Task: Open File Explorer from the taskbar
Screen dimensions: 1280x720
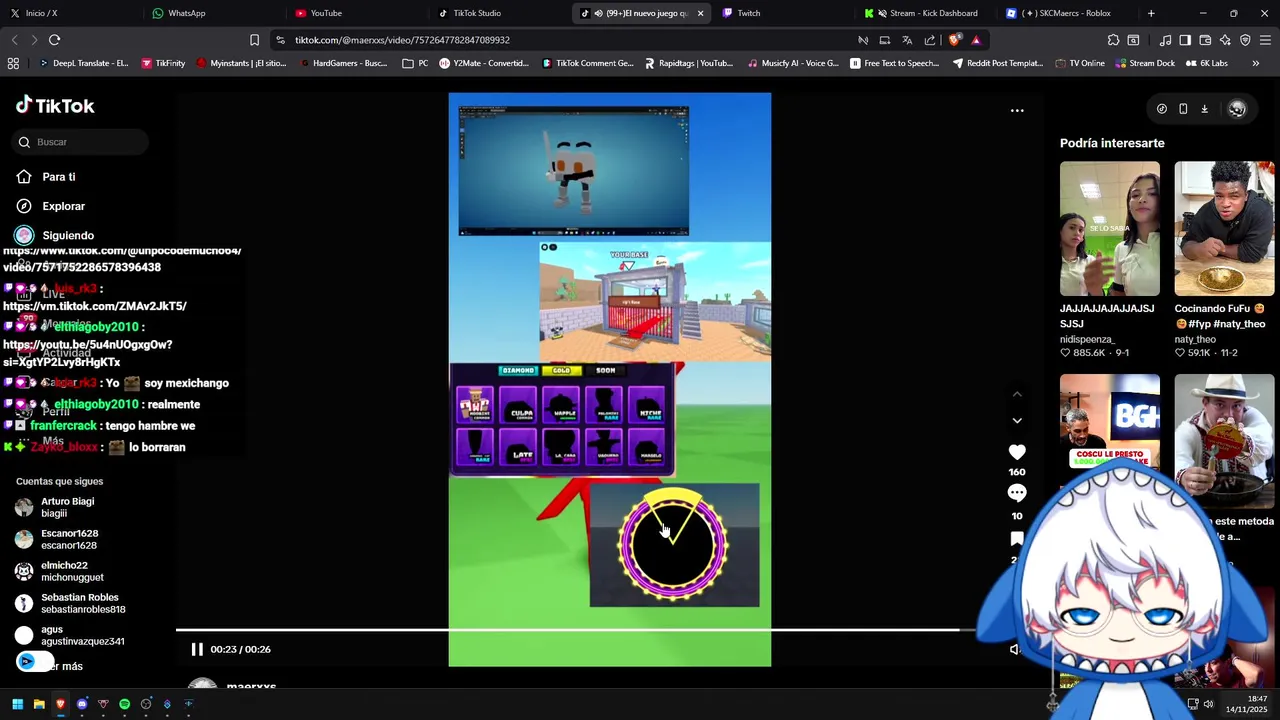Action: tap(39, 704)
